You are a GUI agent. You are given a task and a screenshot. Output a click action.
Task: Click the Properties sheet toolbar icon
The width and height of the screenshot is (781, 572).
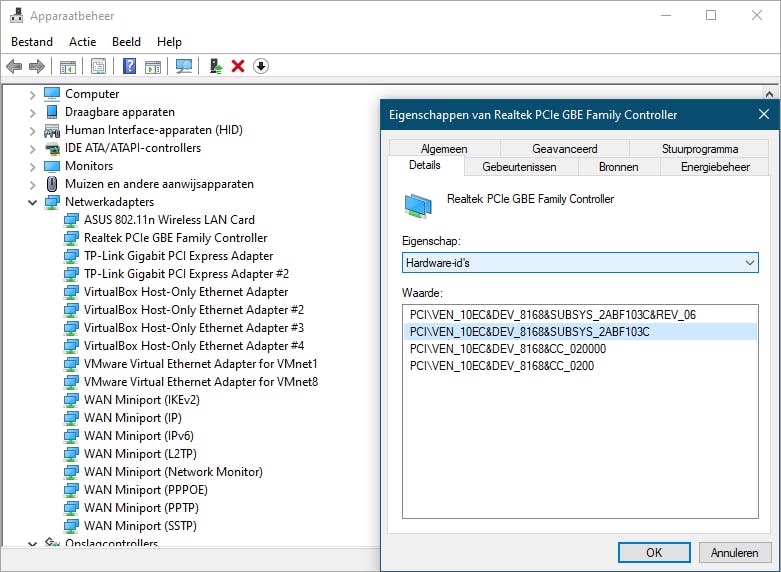[99, 66]
